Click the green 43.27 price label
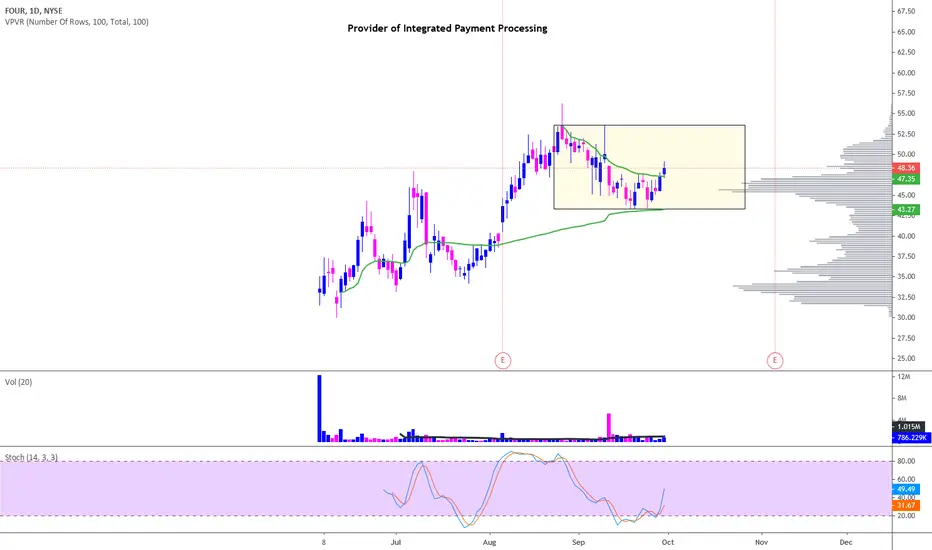The image size is (932, 550). (906, 209)
